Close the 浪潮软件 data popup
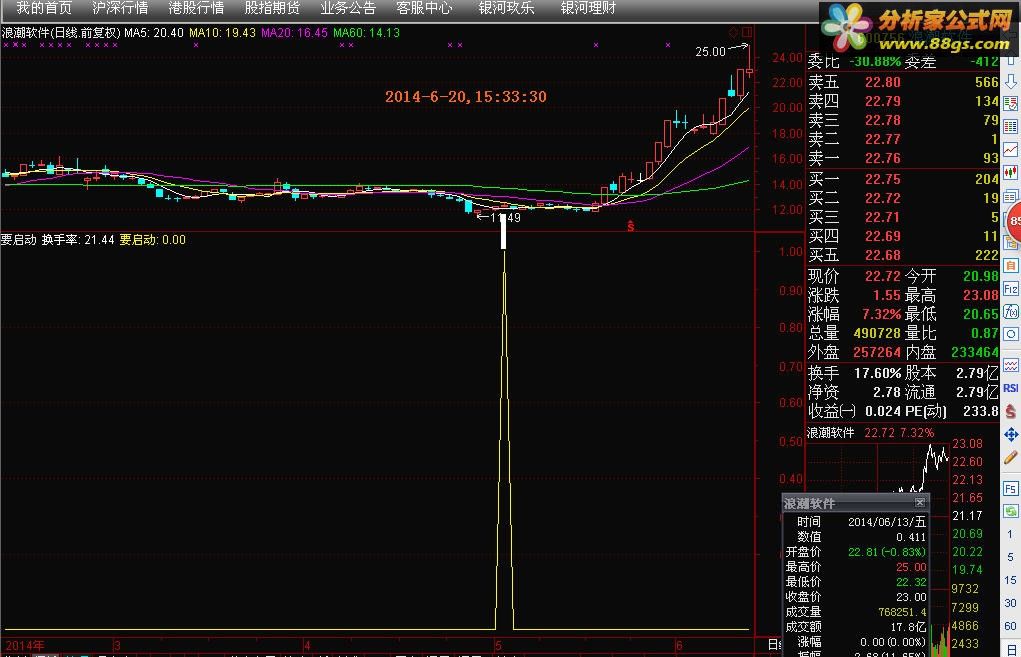The image size is (1021, 657). tap(919, 502)
